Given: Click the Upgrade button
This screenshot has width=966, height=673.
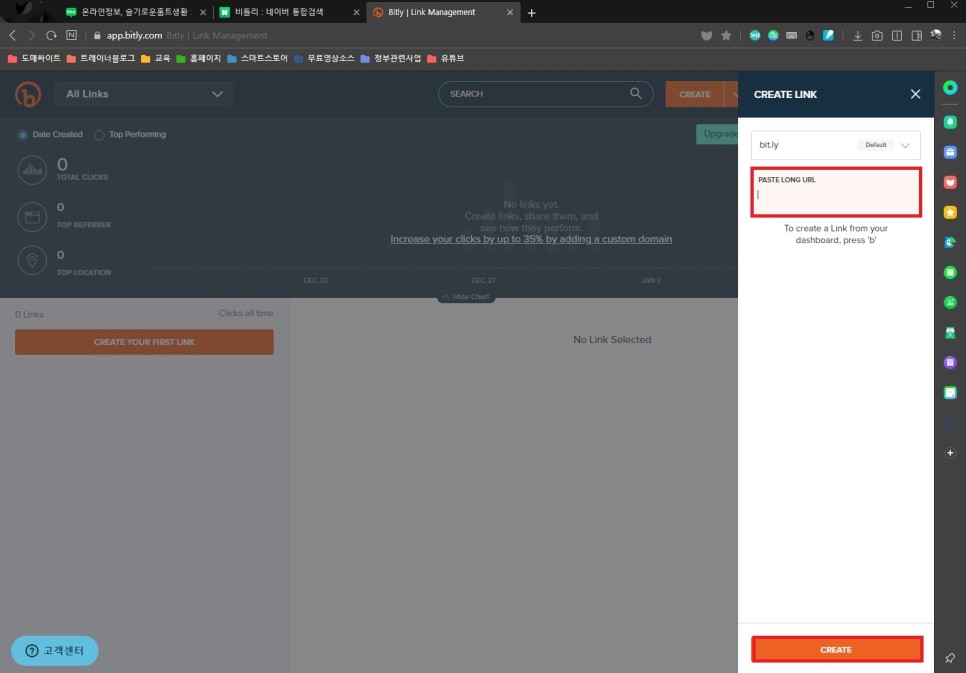Looking at the screenshot, I should [717, 134].
